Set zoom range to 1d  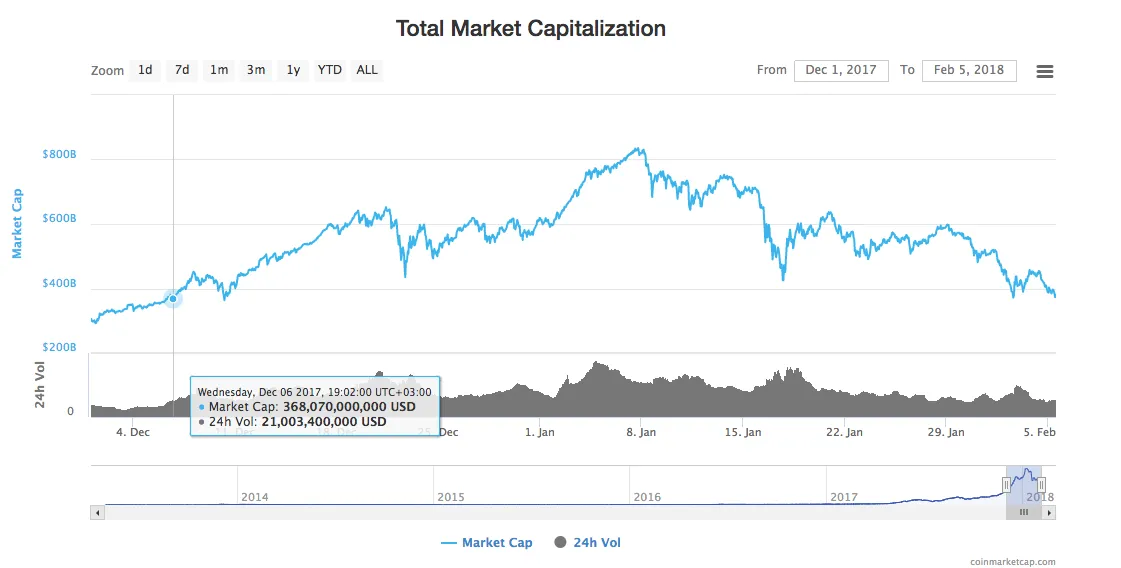145,70
